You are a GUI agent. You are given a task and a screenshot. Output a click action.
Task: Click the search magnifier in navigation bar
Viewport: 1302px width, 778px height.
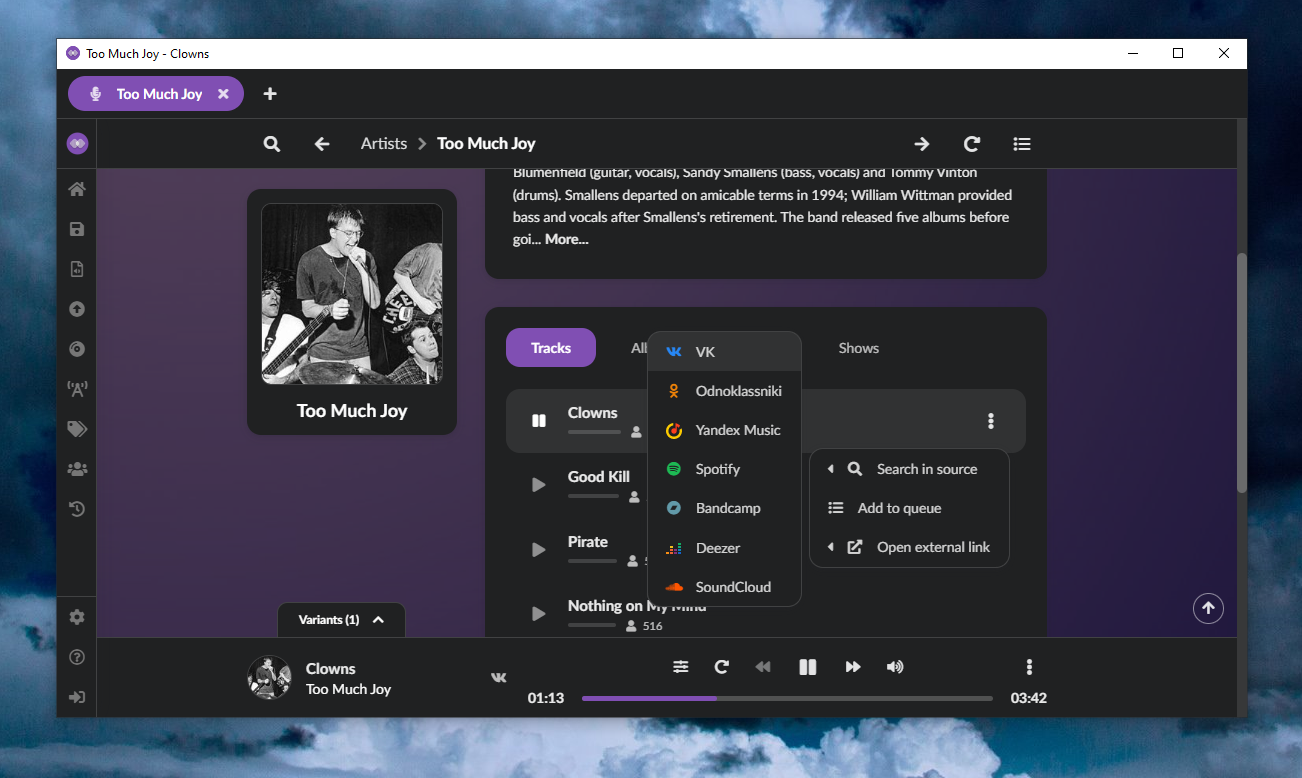(x=272, y=144)
